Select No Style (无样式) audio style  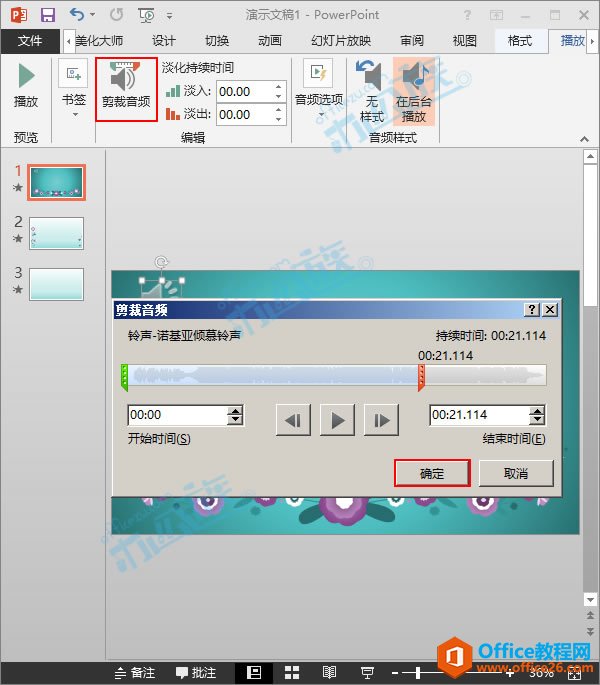click(371, 92)
